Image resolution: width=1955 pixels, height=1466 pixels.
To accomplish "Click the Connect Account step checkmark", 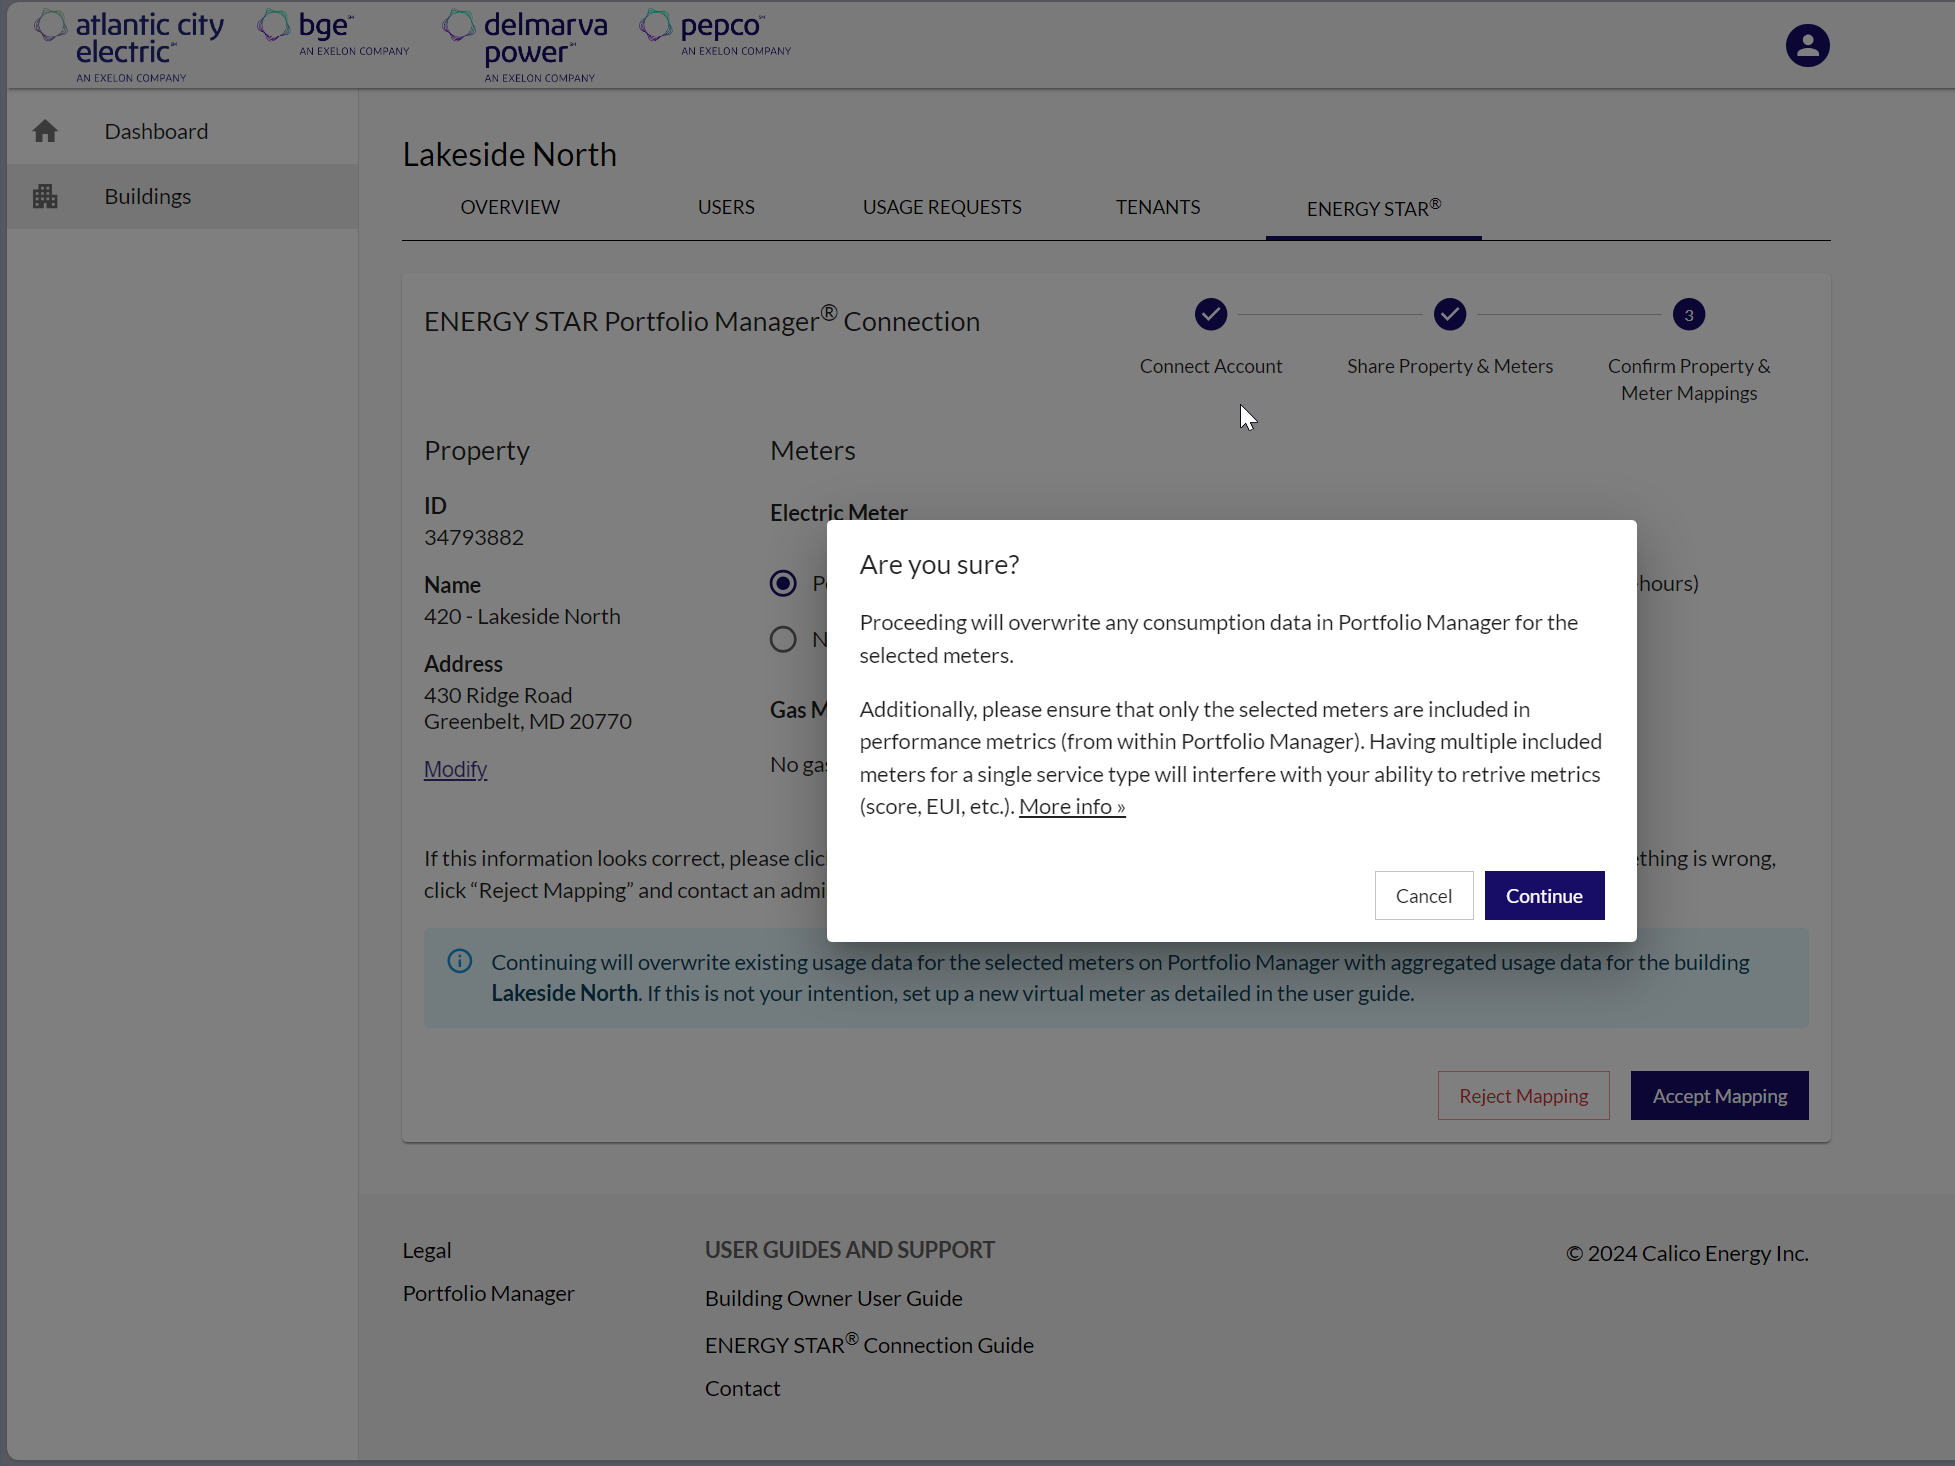I will 1210,315.
